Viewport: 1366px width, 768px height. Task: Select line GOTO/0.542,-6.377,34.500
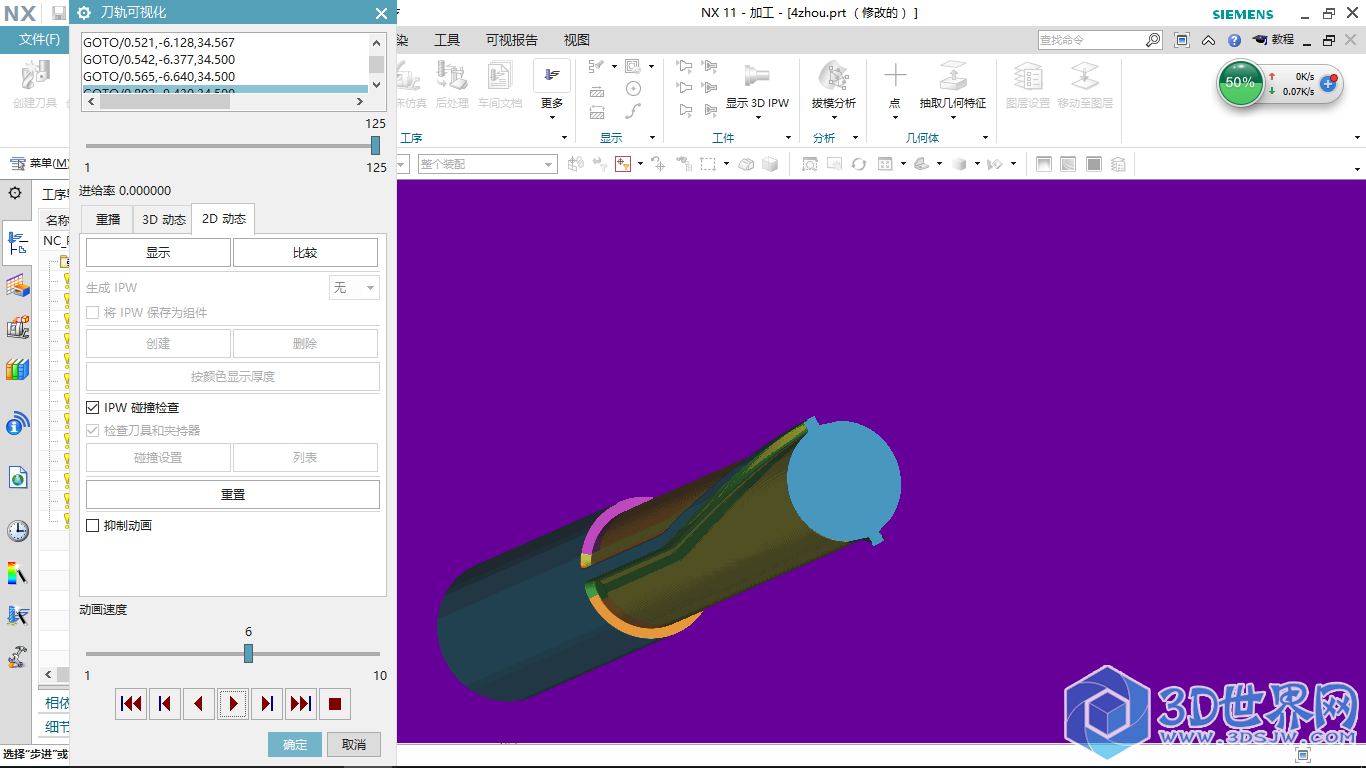pyautogui.click(x=159, y=59)
